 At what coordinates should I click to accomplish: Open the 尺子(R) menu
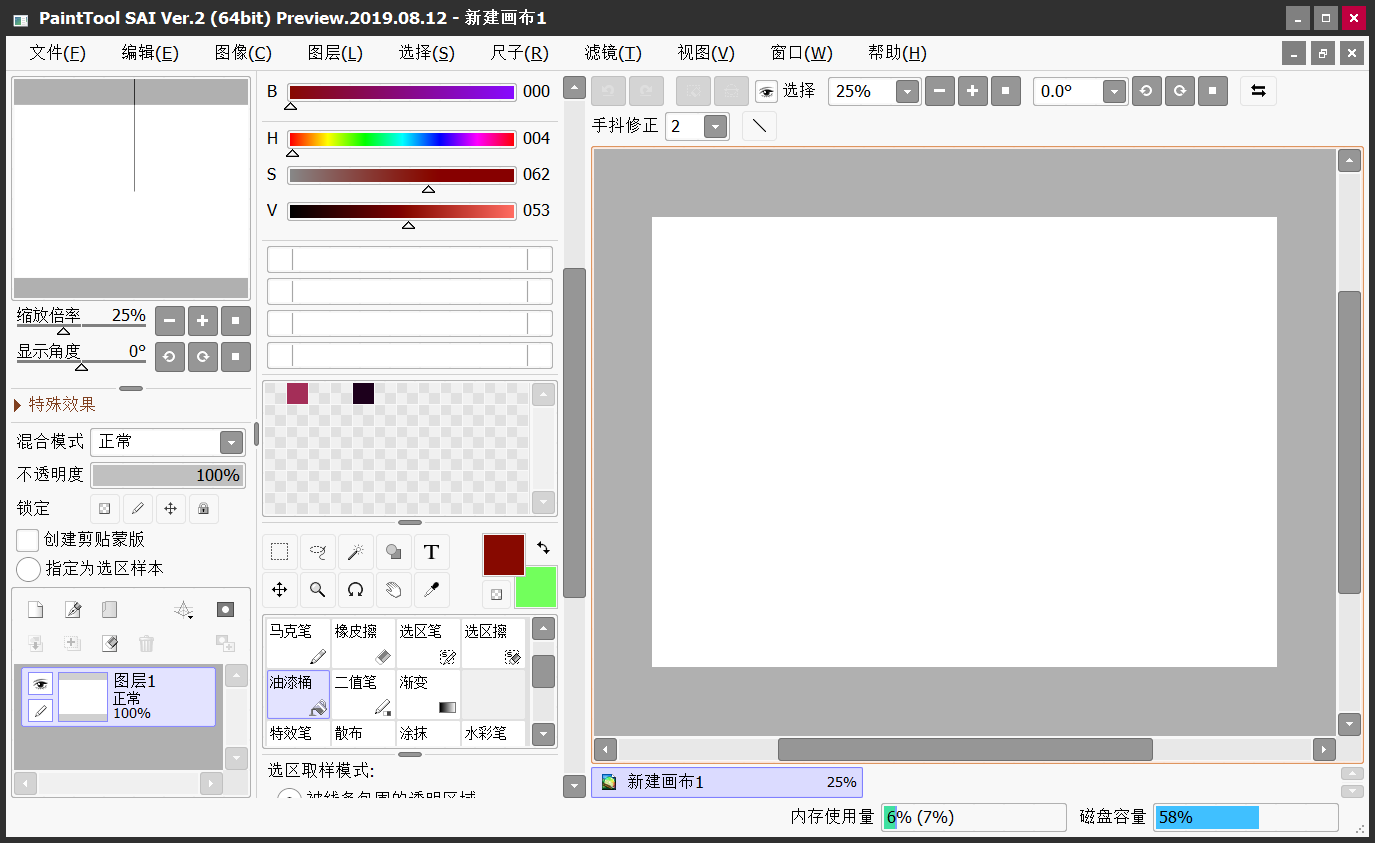[520, 53]
